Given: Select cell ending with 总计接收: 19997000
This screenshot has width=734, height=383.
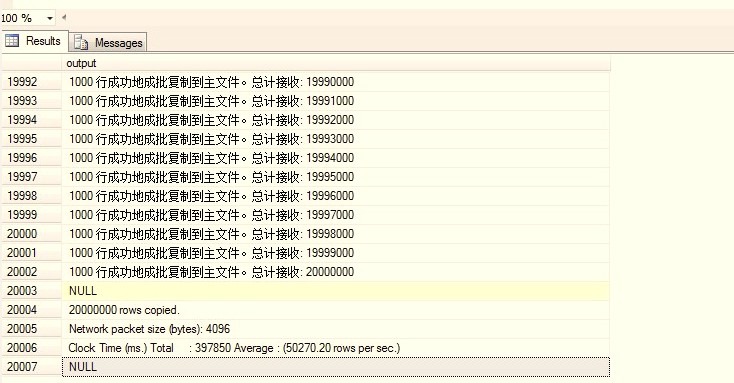Looking at the screenshot, I should point(336,214).
